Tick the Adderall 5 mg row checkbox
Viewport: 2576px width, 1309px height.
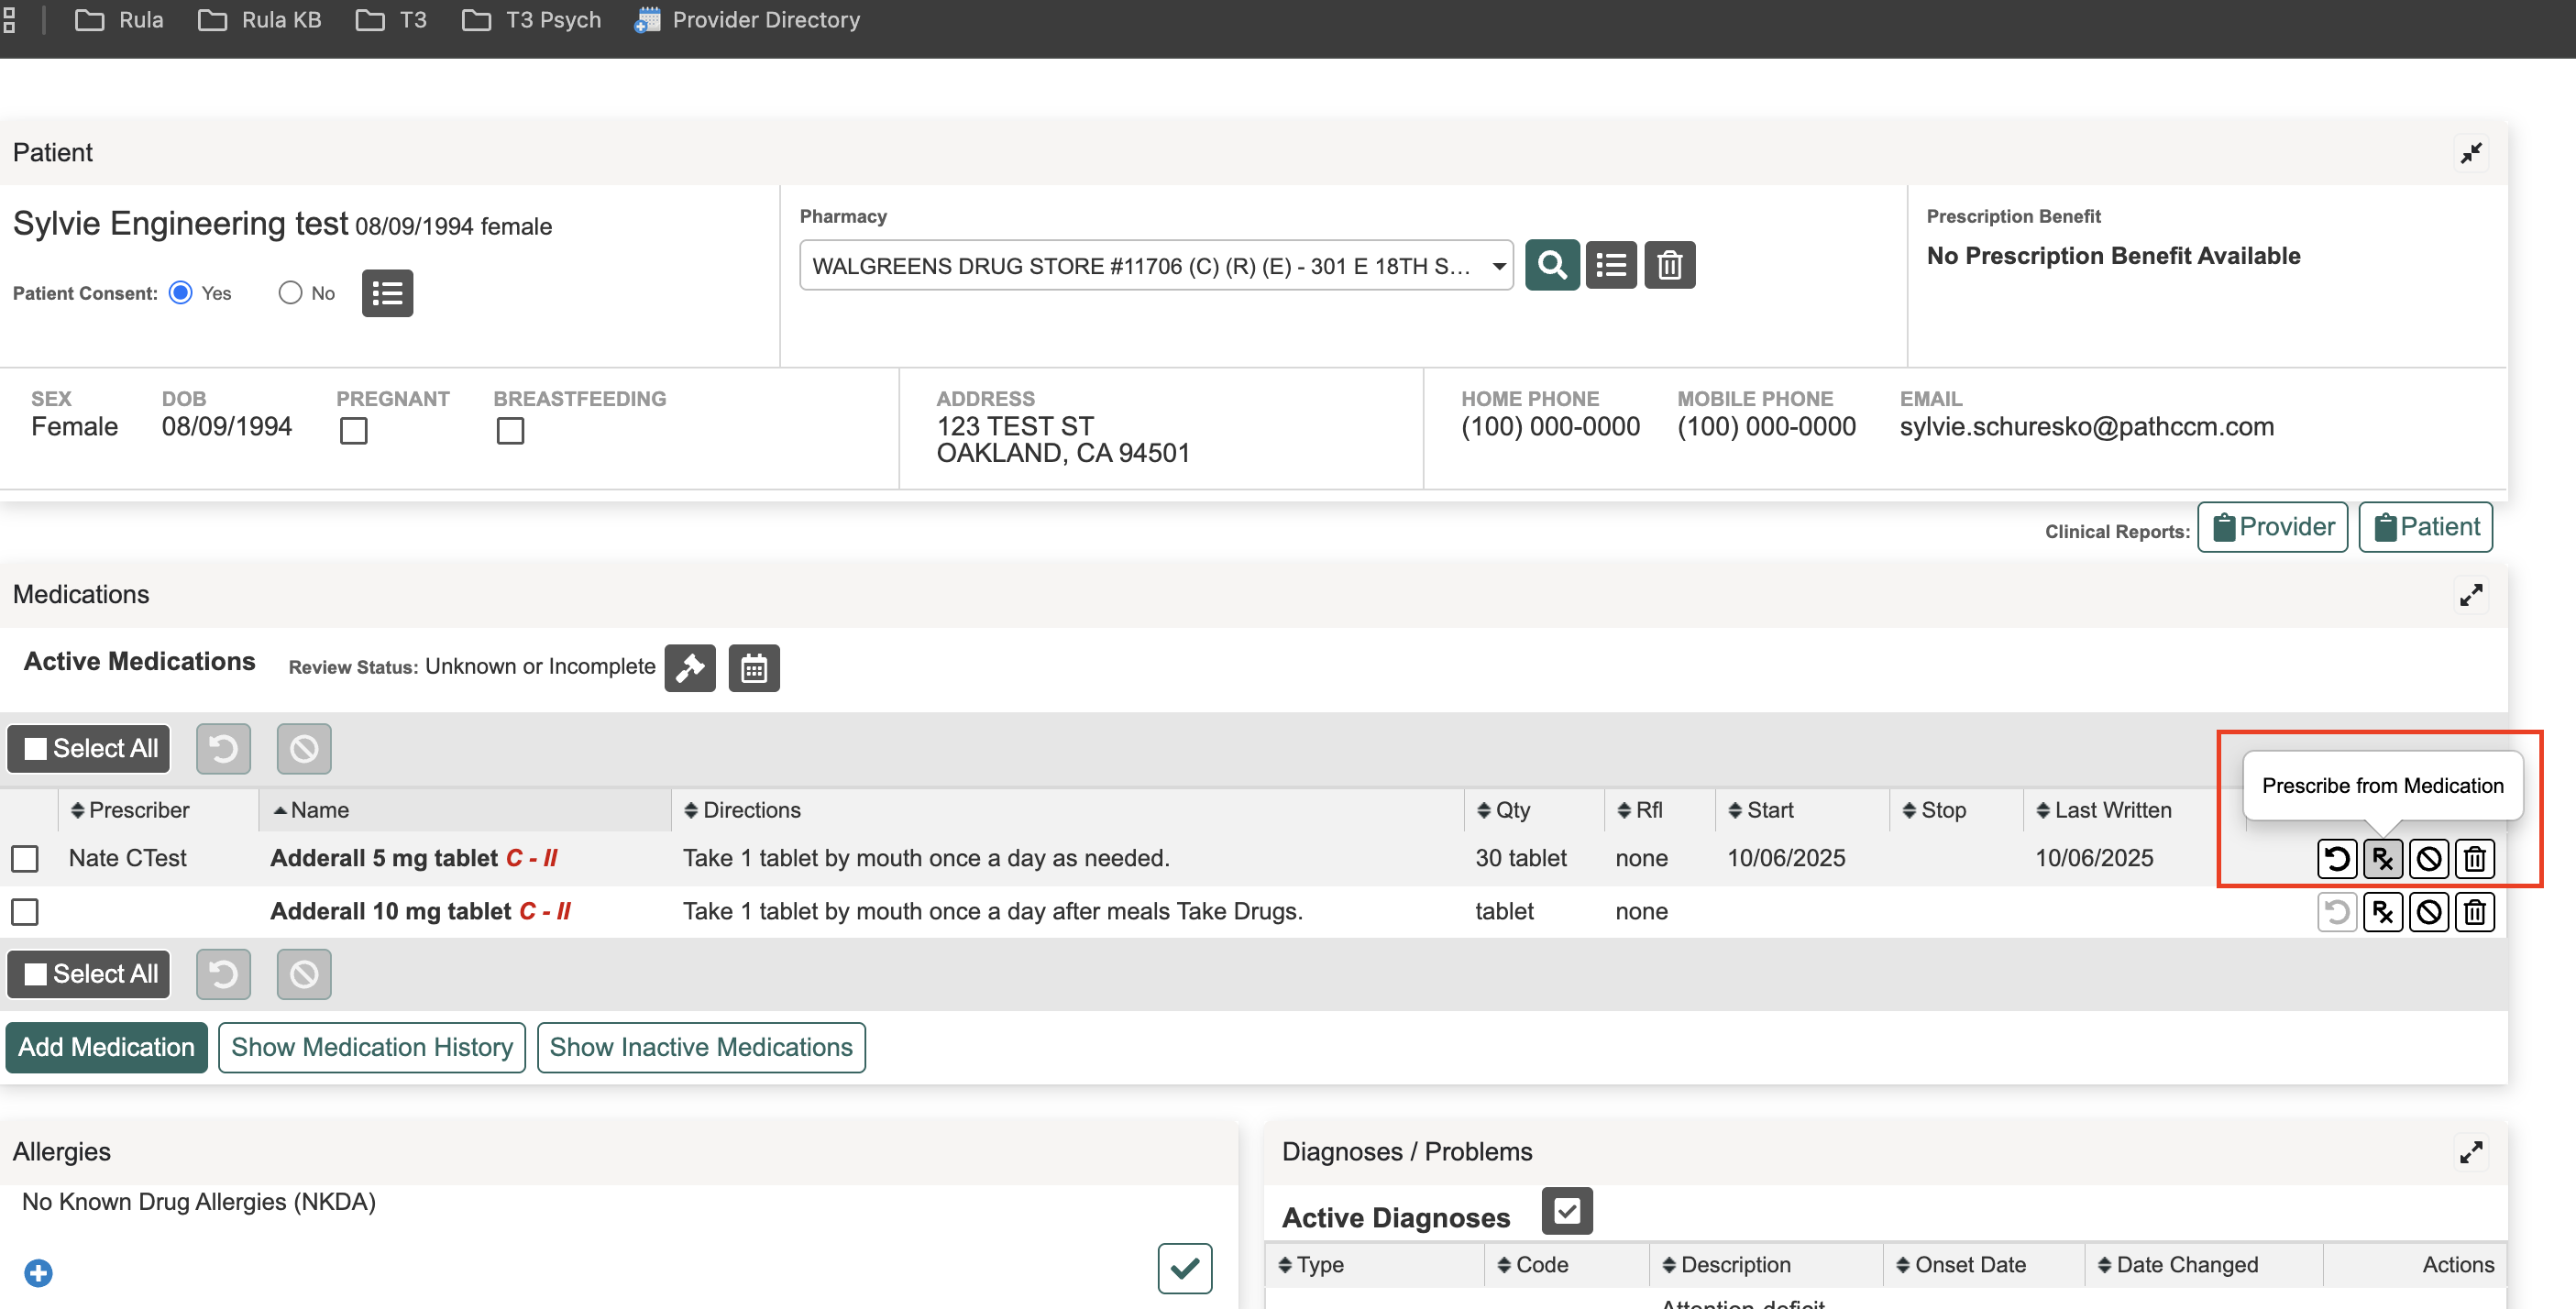(25, 859)
